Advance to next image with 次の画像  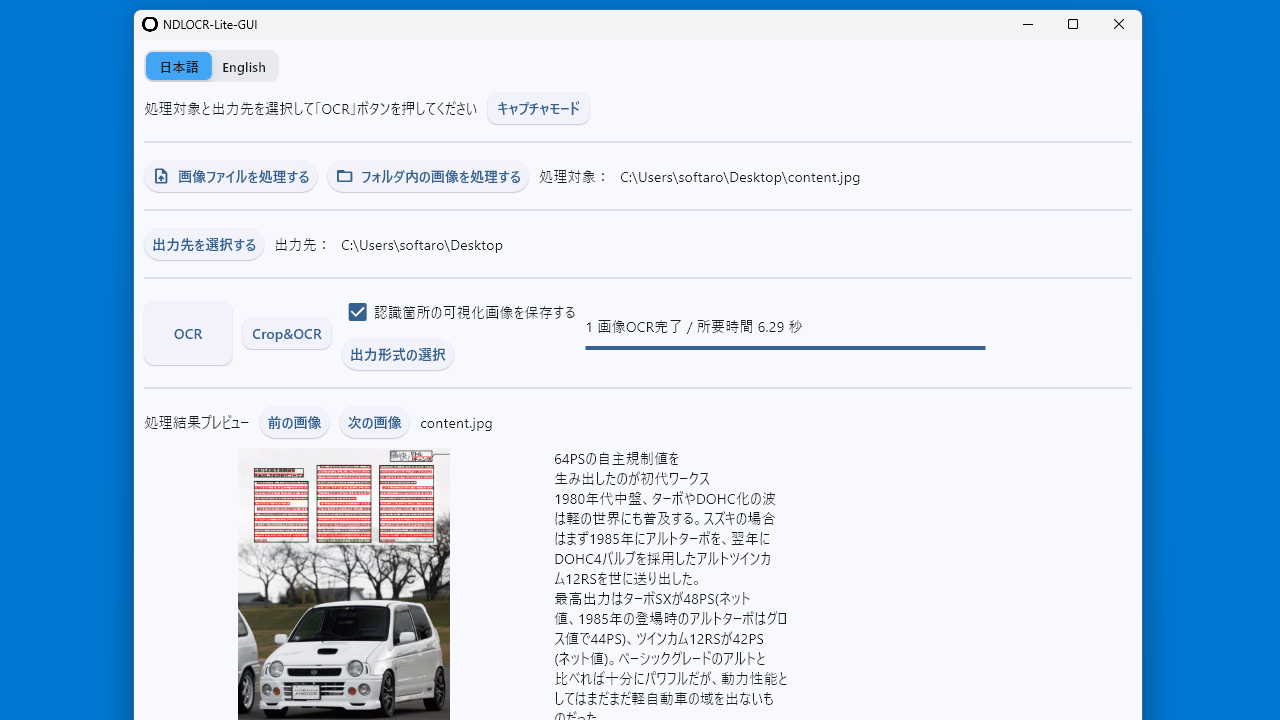click(x=374, y=423)
